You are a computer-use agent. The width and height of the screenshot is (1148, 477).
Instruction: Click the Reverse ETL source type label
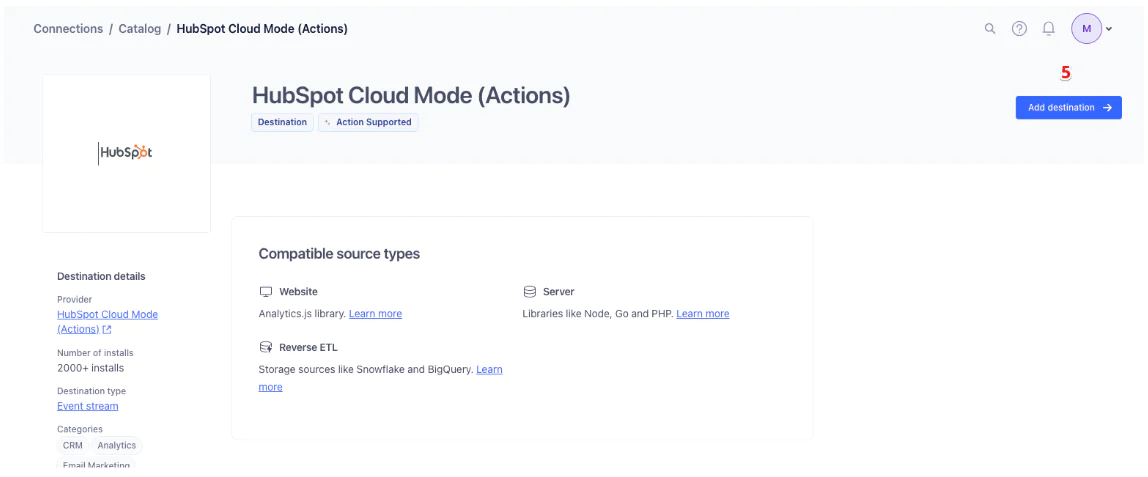click(308, 347)
